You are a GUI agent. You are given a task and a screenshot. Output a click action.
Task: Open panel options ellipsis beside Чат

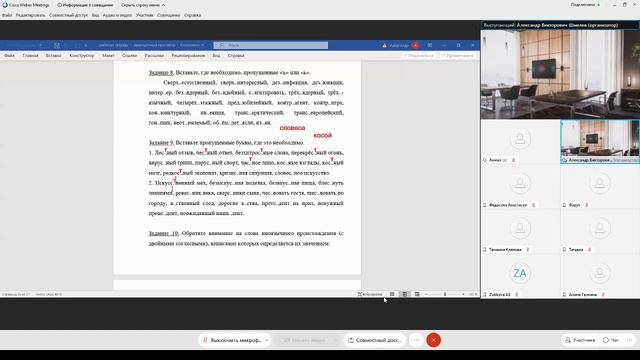tap(629, 340)
